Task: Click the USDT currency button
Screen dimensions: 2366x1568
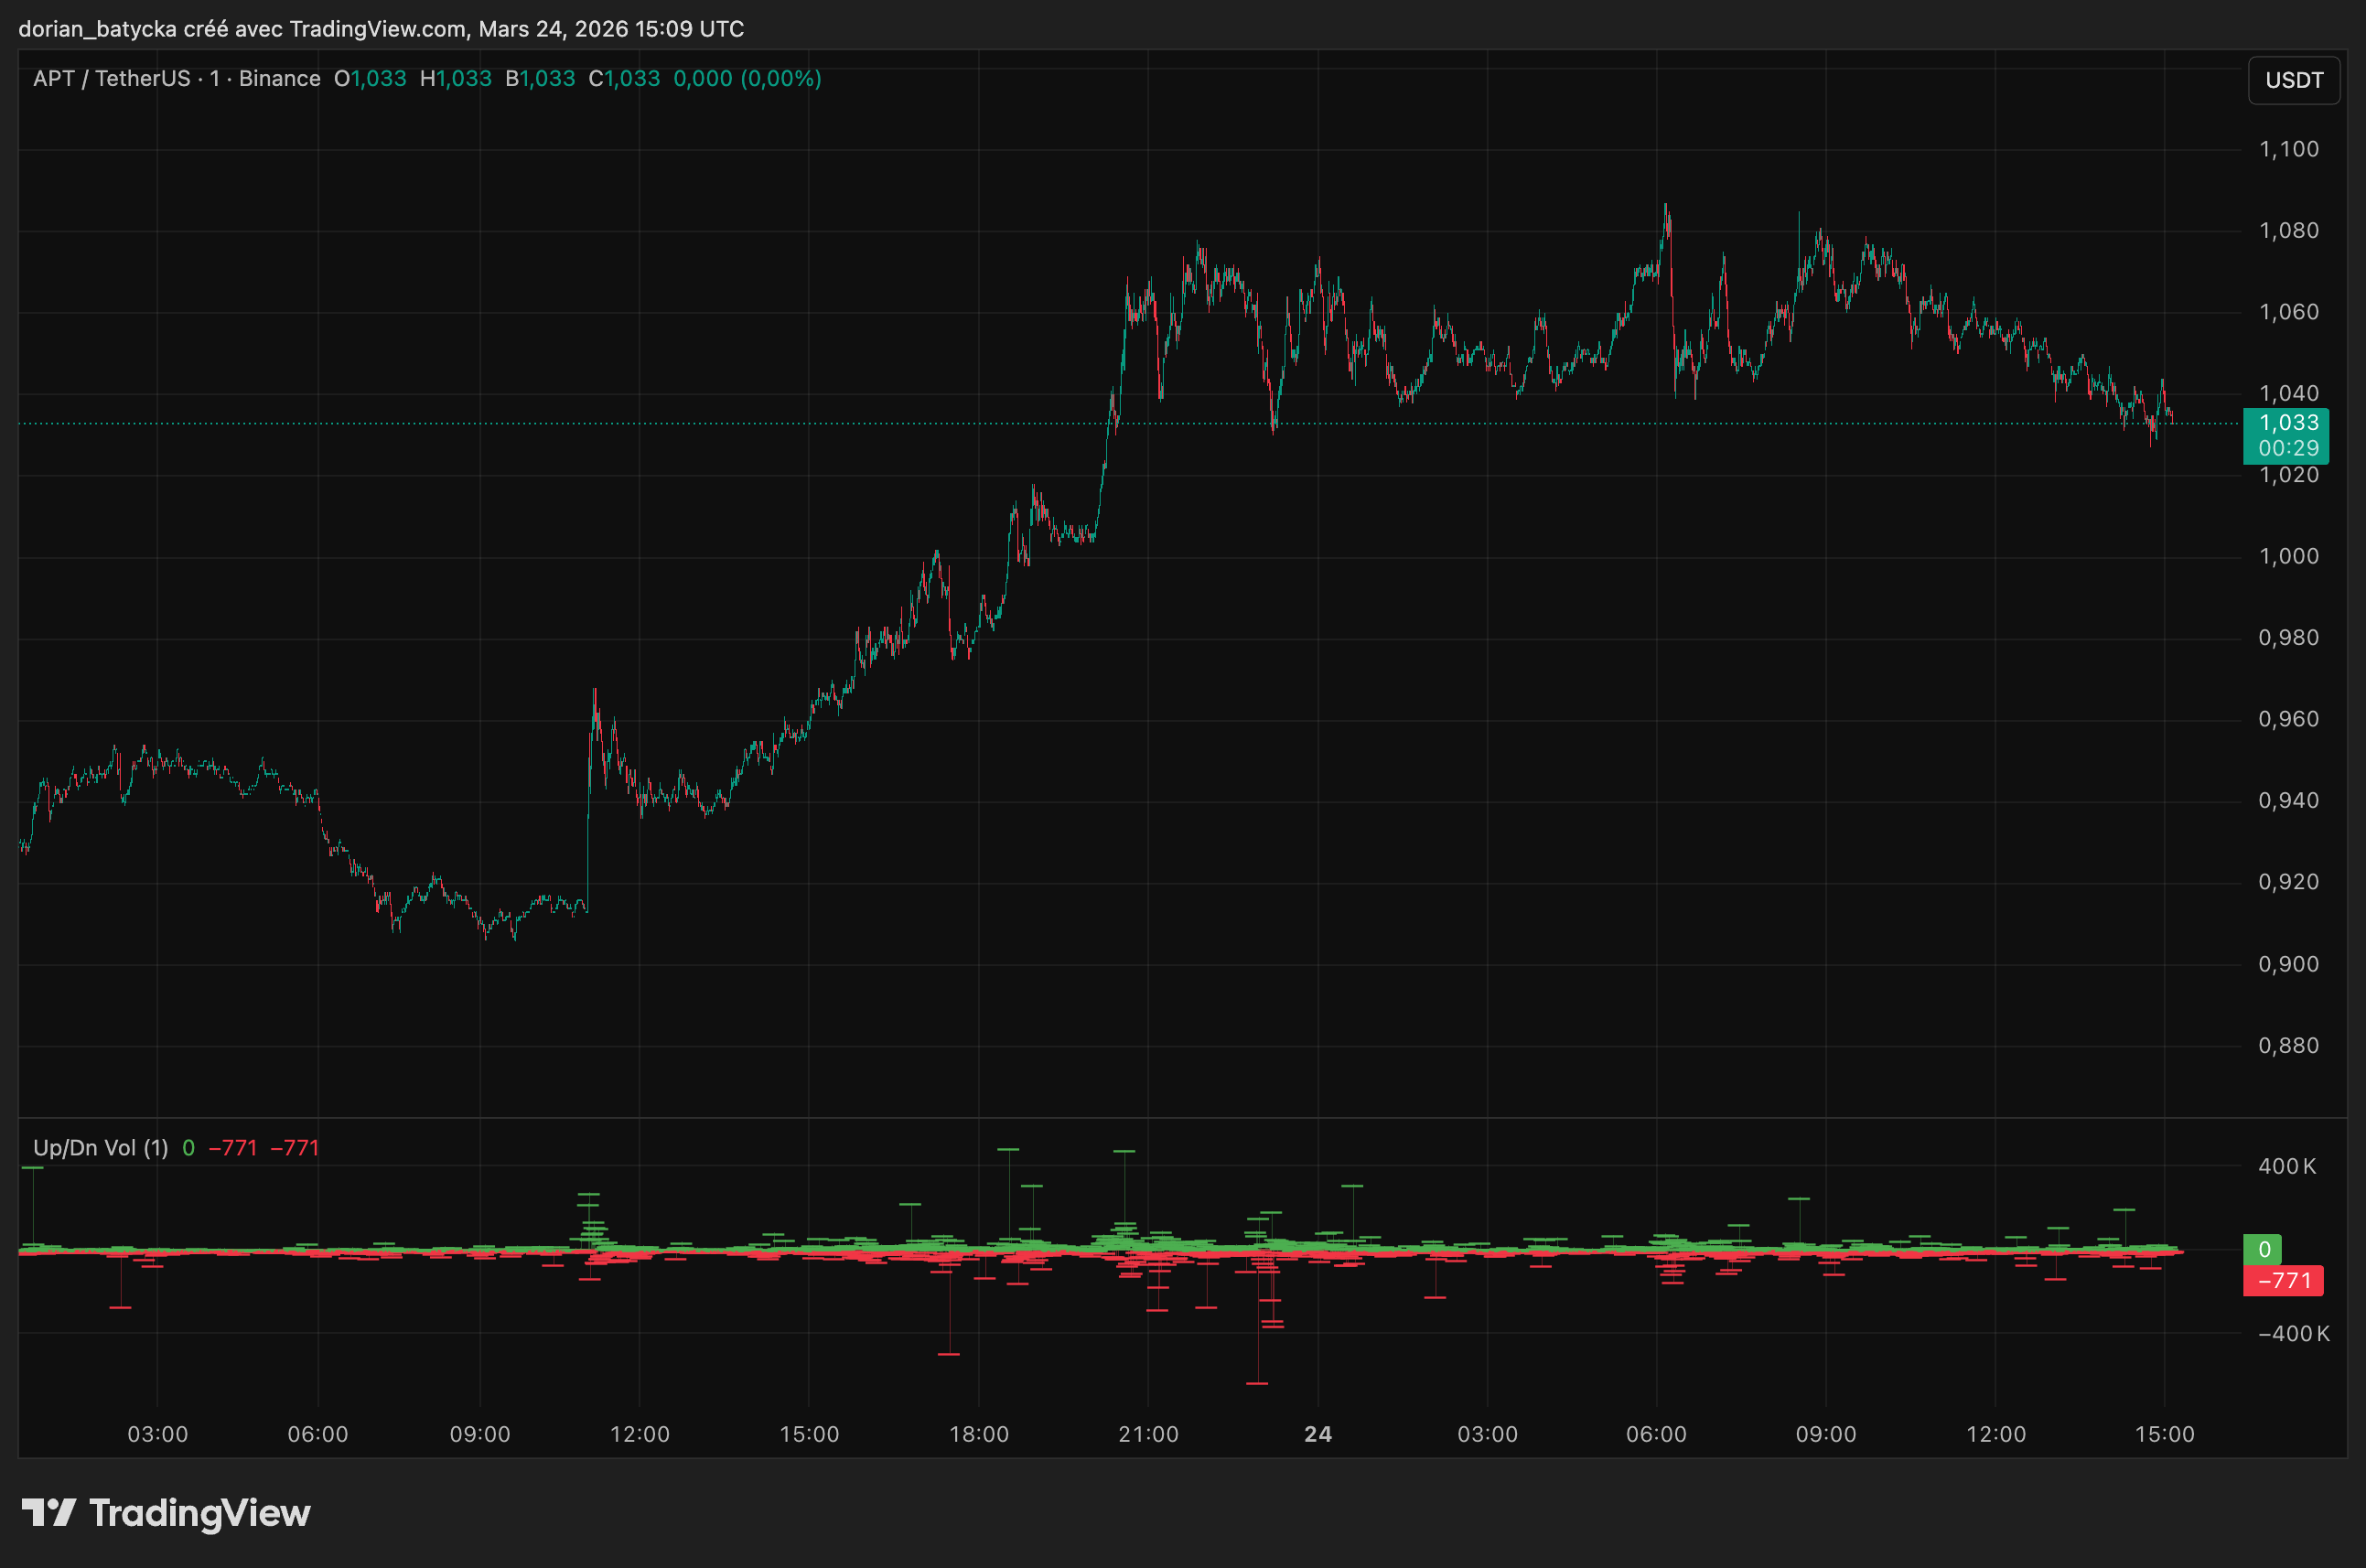Action: coord(2294,81)
